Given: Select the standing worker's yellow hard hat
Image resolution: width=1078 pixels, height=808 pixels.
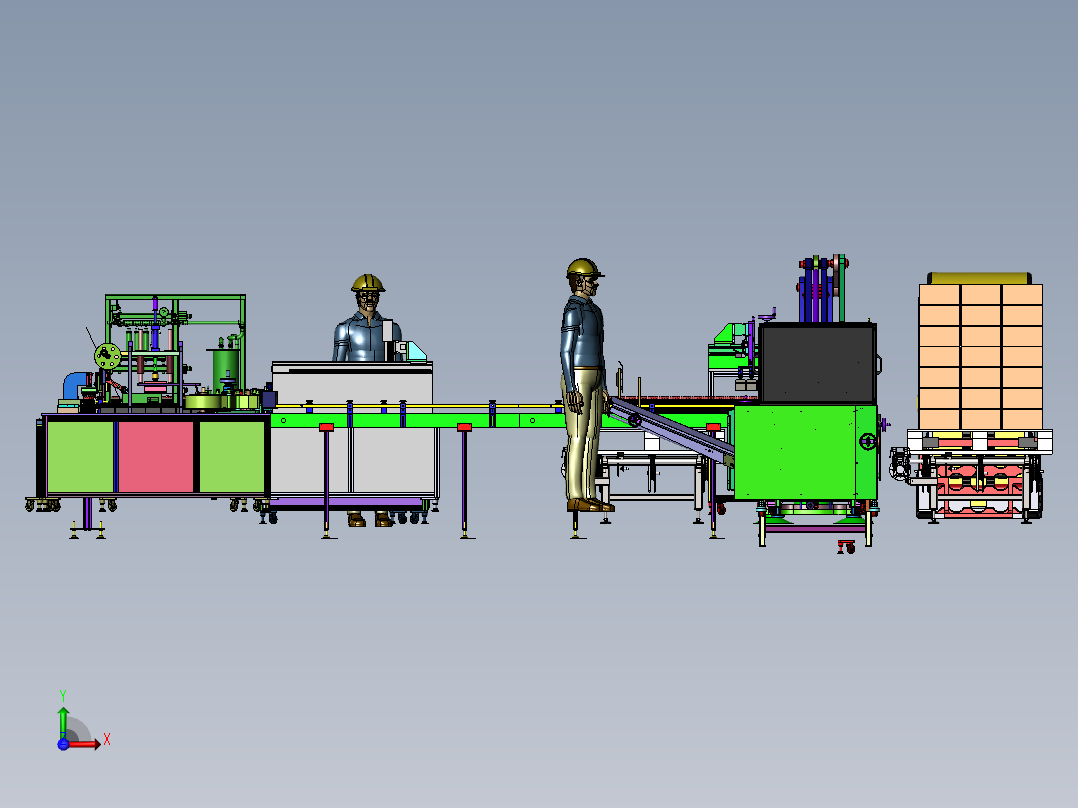Looking at the screenshot, I should [x=584, y=268].
